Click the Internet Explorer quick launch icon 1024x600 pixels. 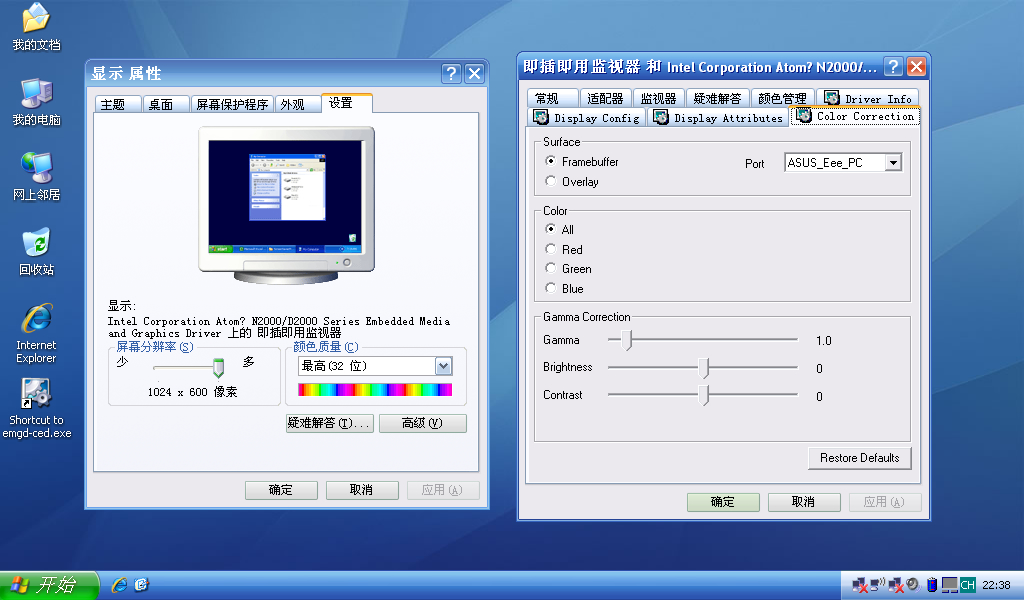pos(120,585)
